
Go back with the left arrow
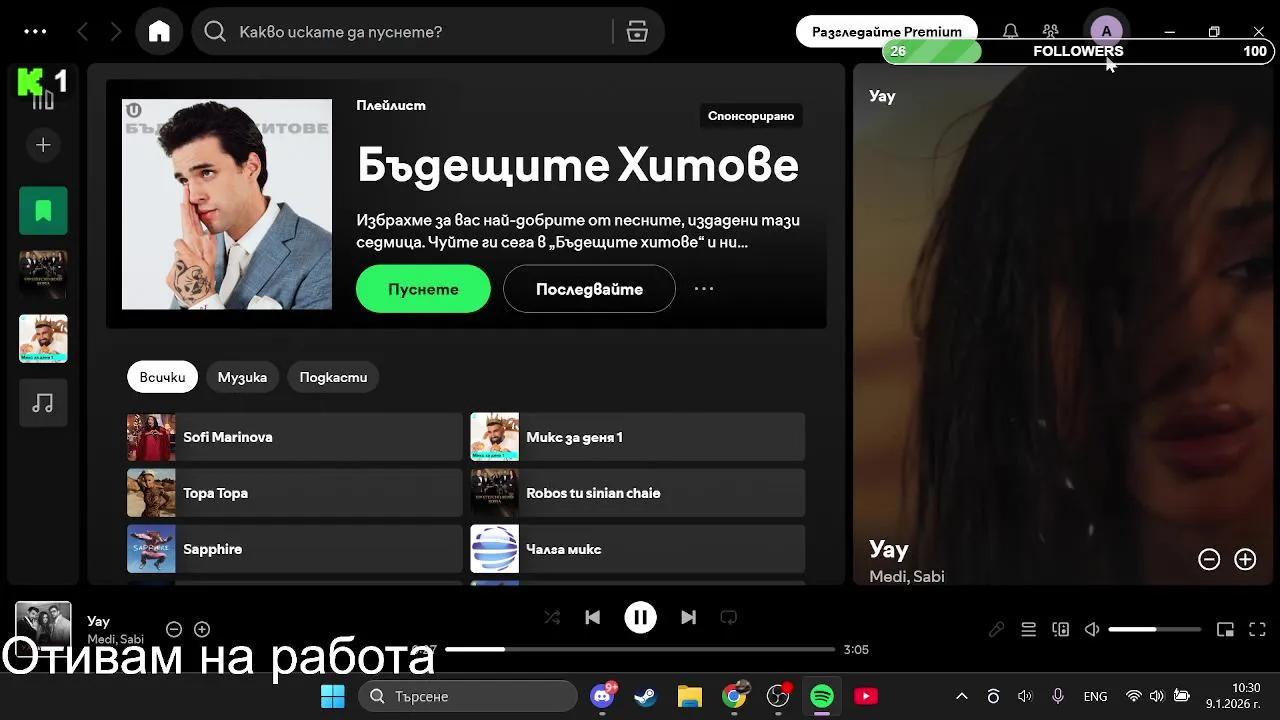(83, 32)
